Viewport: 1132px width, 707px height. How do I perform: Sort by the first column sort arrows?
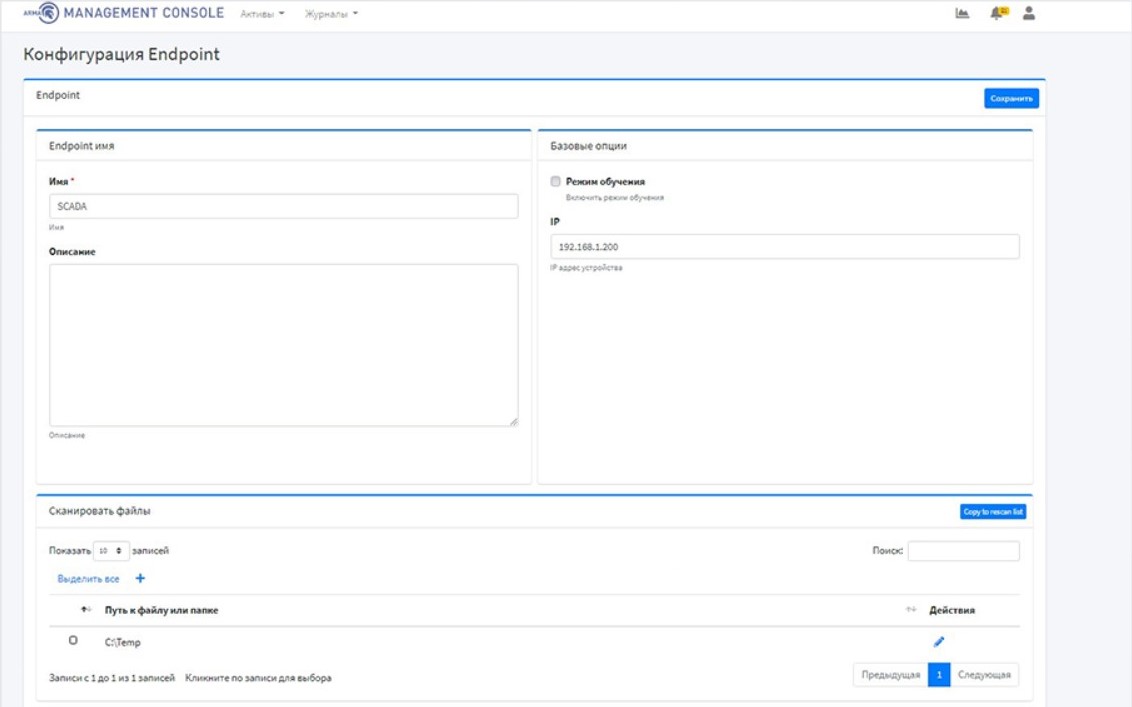coord(85,610)
